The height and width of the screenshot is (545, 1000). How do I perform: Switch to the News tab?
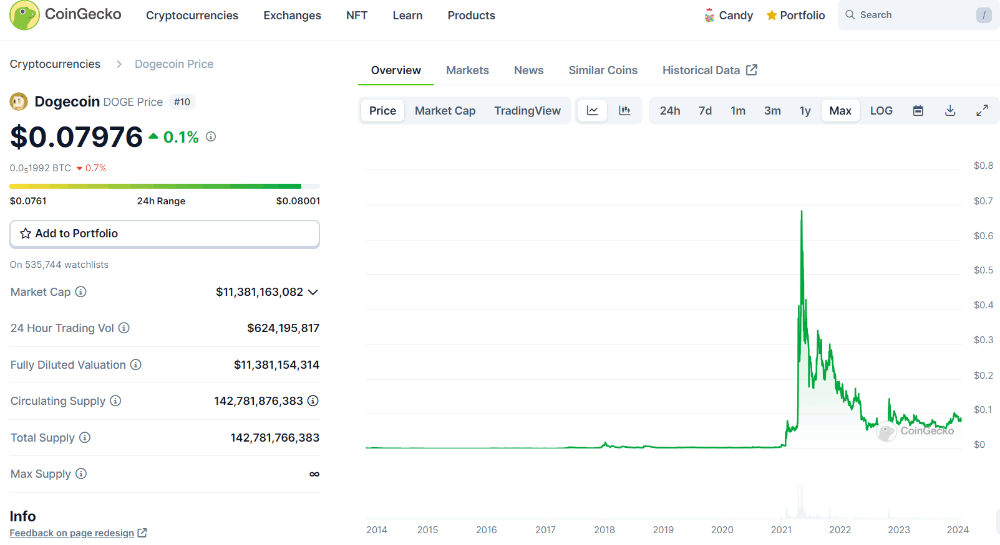tap(529, 70)
